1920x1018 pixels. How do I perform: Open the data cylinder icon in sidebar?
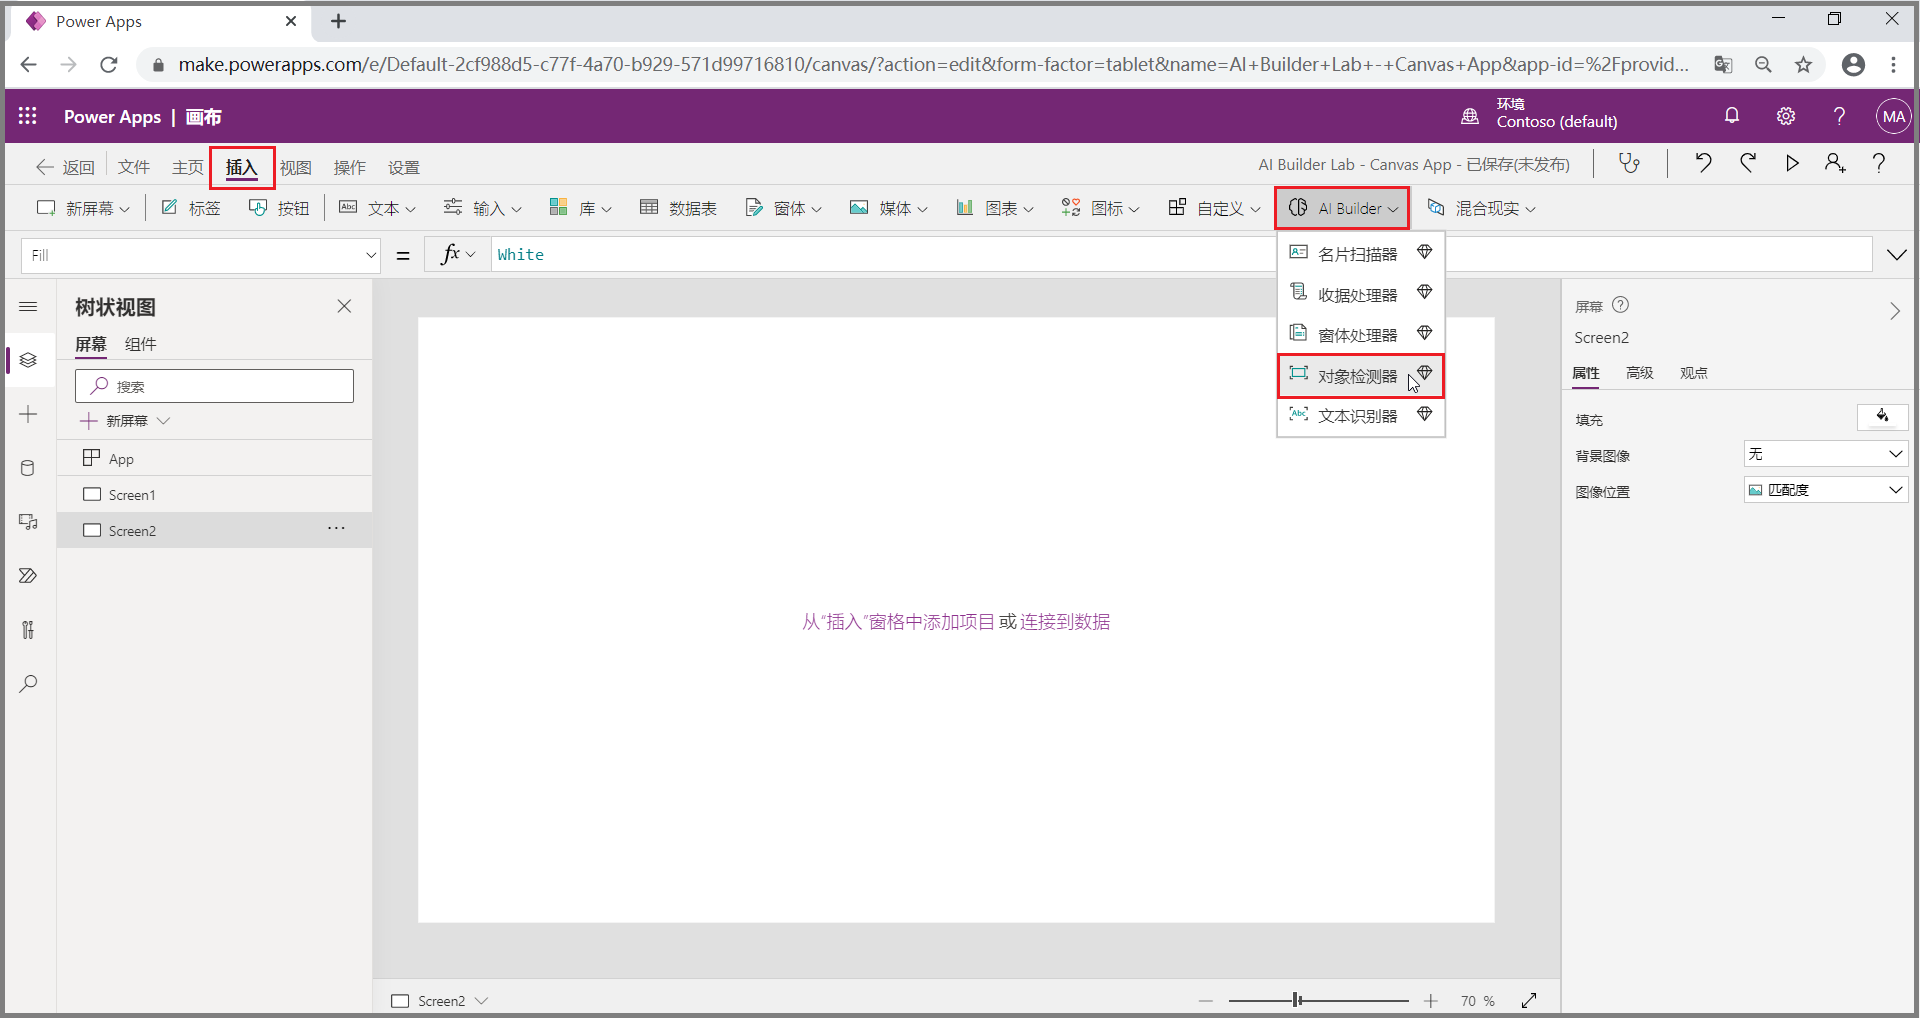pos(28,468)
